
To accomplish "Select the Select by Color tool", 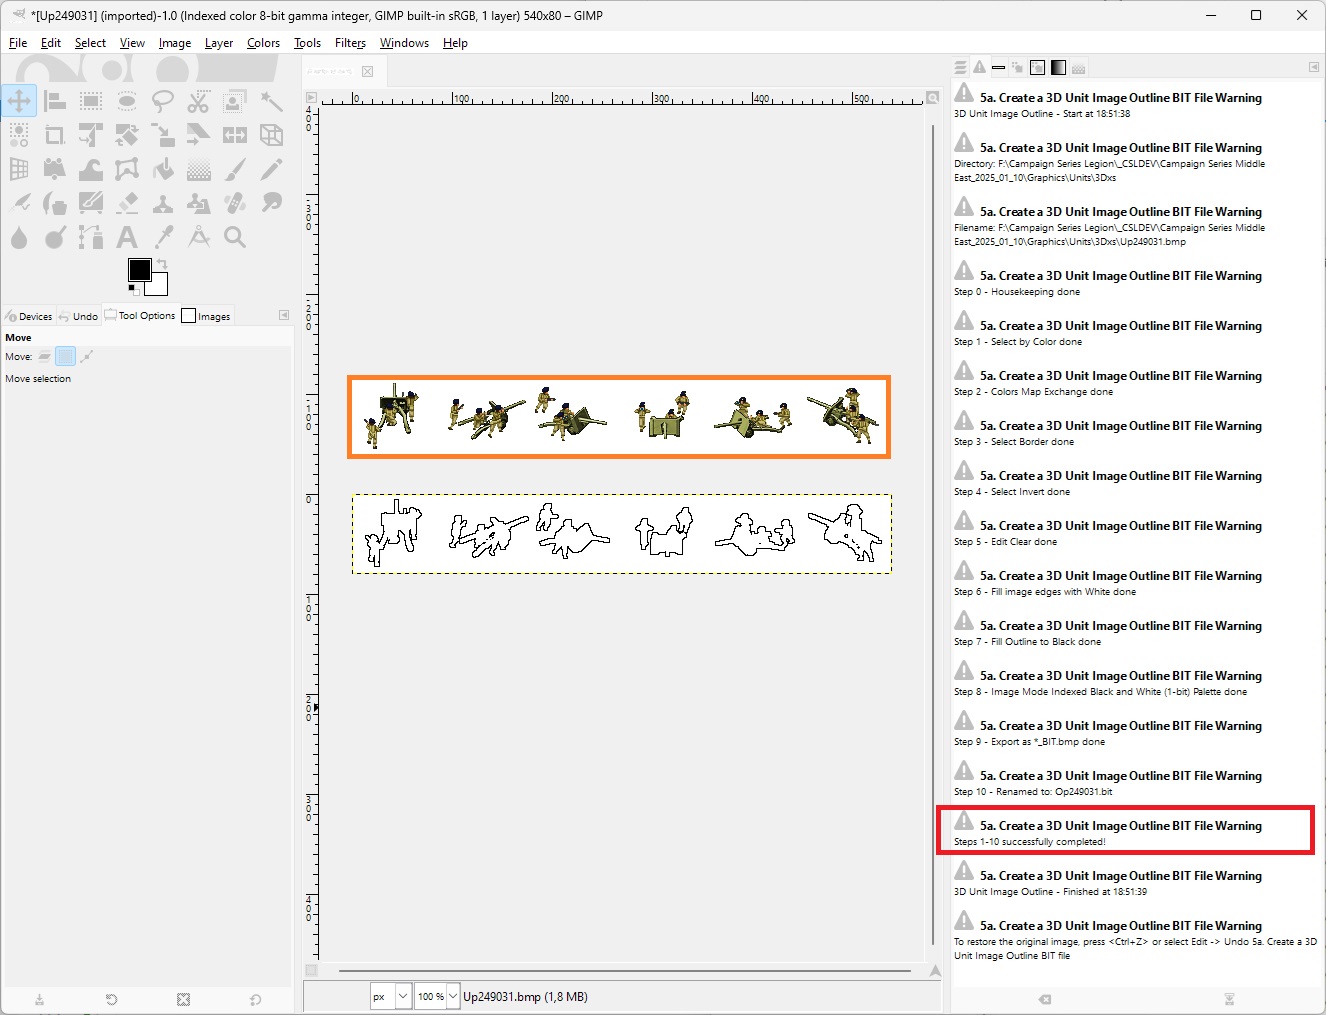I will pyautogui.click(x=19, y=135).
